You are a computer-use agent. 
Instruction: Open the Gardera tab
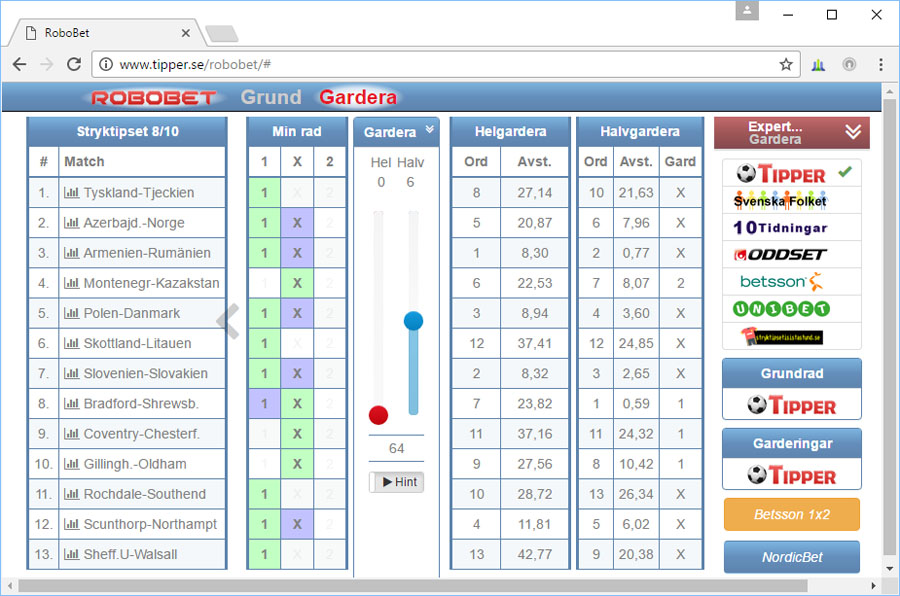[358, 97]
